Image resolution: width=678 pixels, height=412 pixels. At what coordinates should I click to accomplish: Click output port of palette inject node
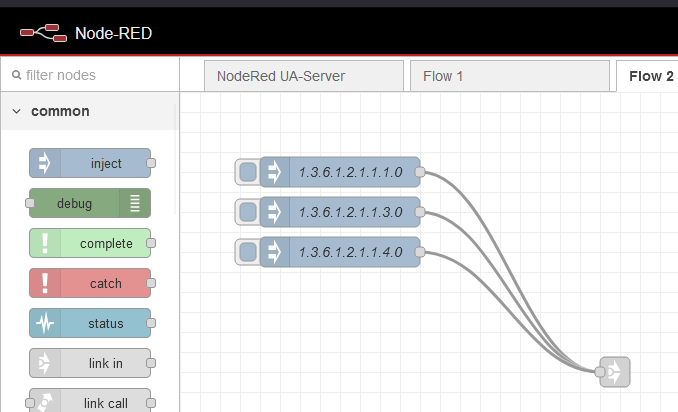coord(151,163)
